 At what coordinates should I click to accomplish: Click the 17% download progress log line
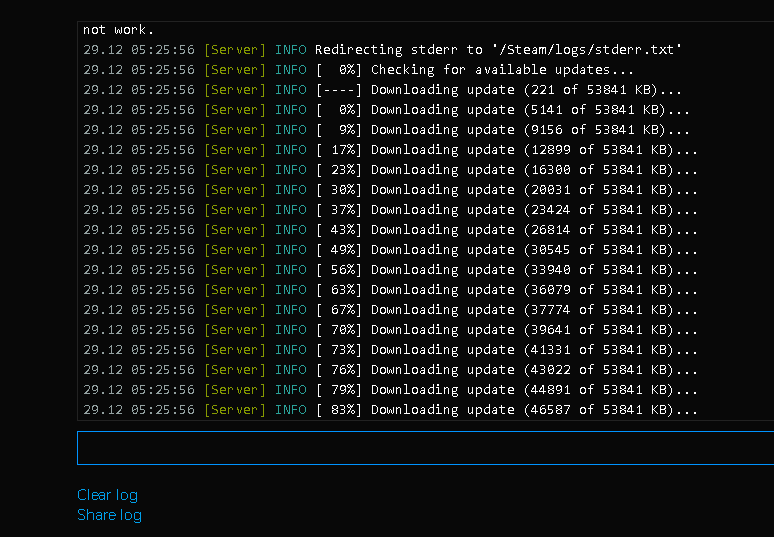click(390, 150)
